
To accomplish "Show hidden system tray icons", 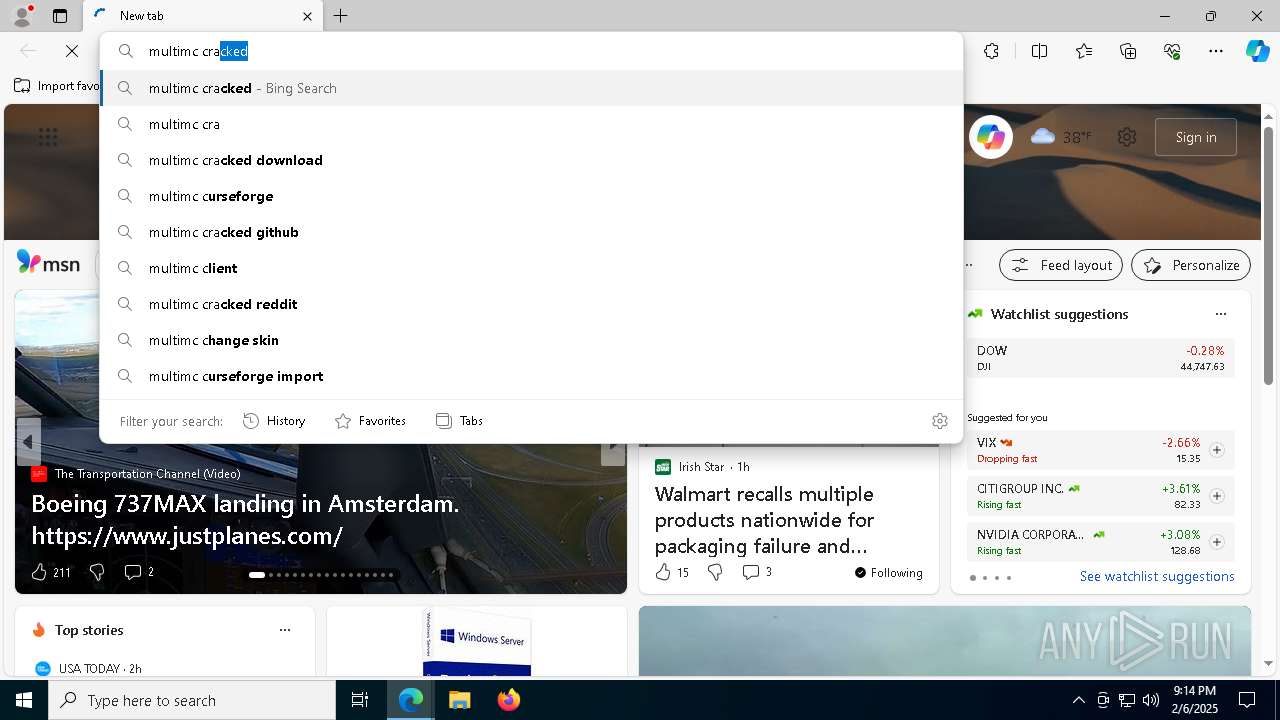I will (x=1078, y=700).
